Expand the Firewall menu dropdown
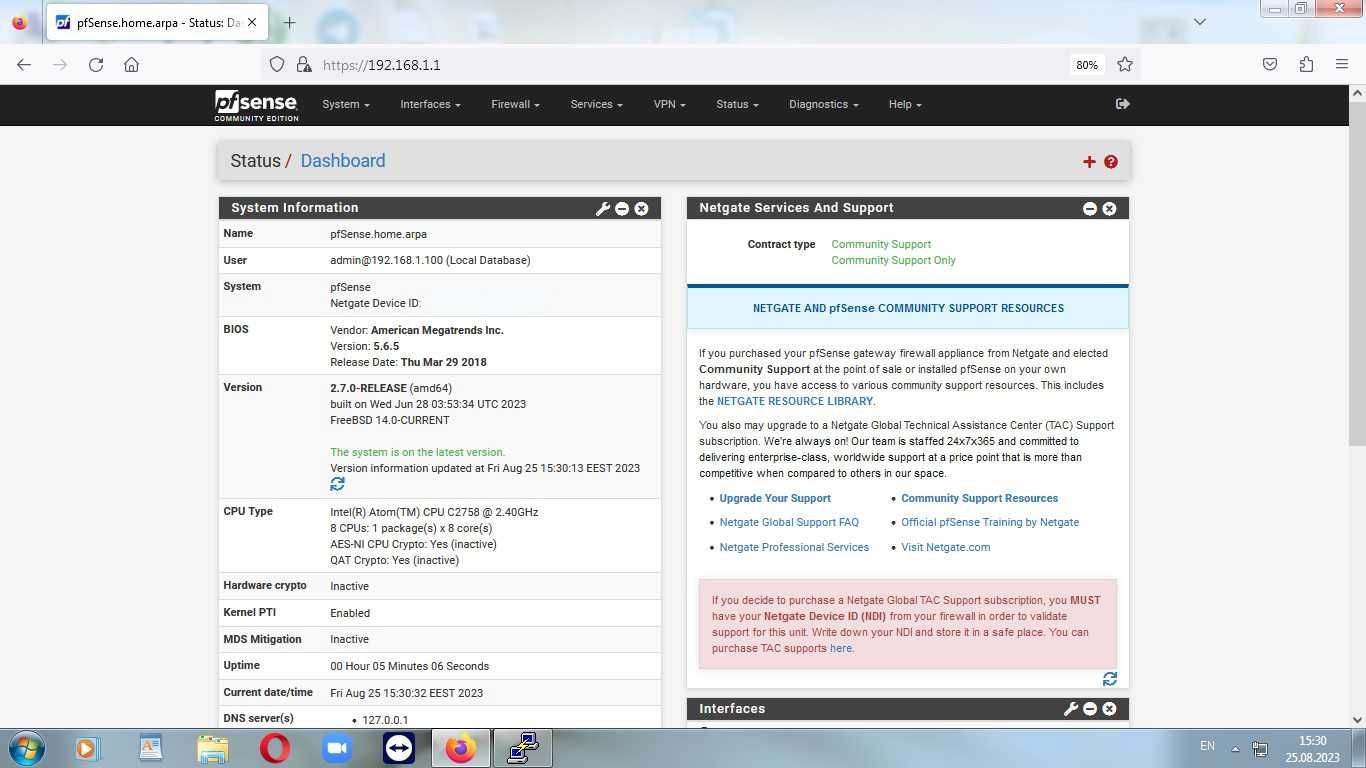The image size is (1366, 768). click(515, 104)
